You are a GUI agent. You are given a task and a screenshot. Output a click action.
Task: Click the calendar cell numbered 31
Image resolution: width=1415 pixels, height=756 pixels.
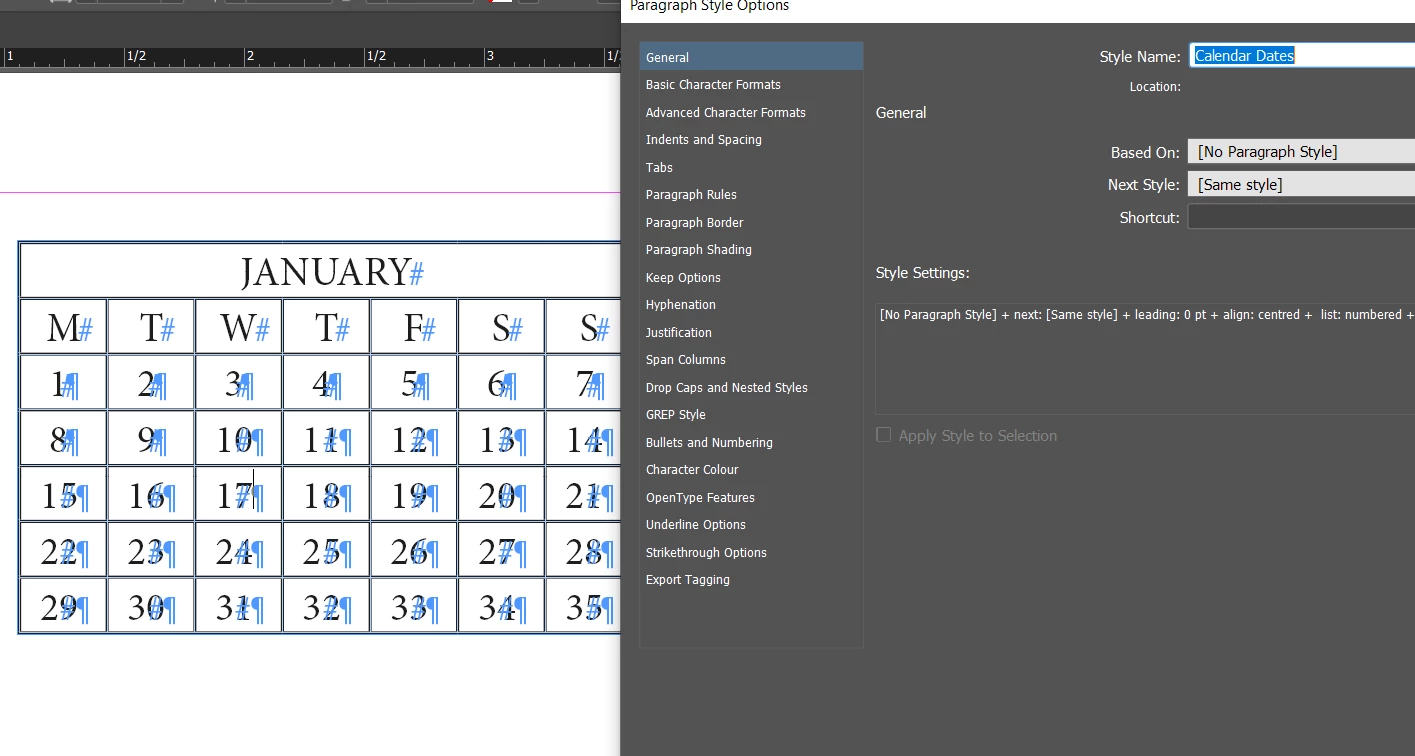tap(239, 606)
